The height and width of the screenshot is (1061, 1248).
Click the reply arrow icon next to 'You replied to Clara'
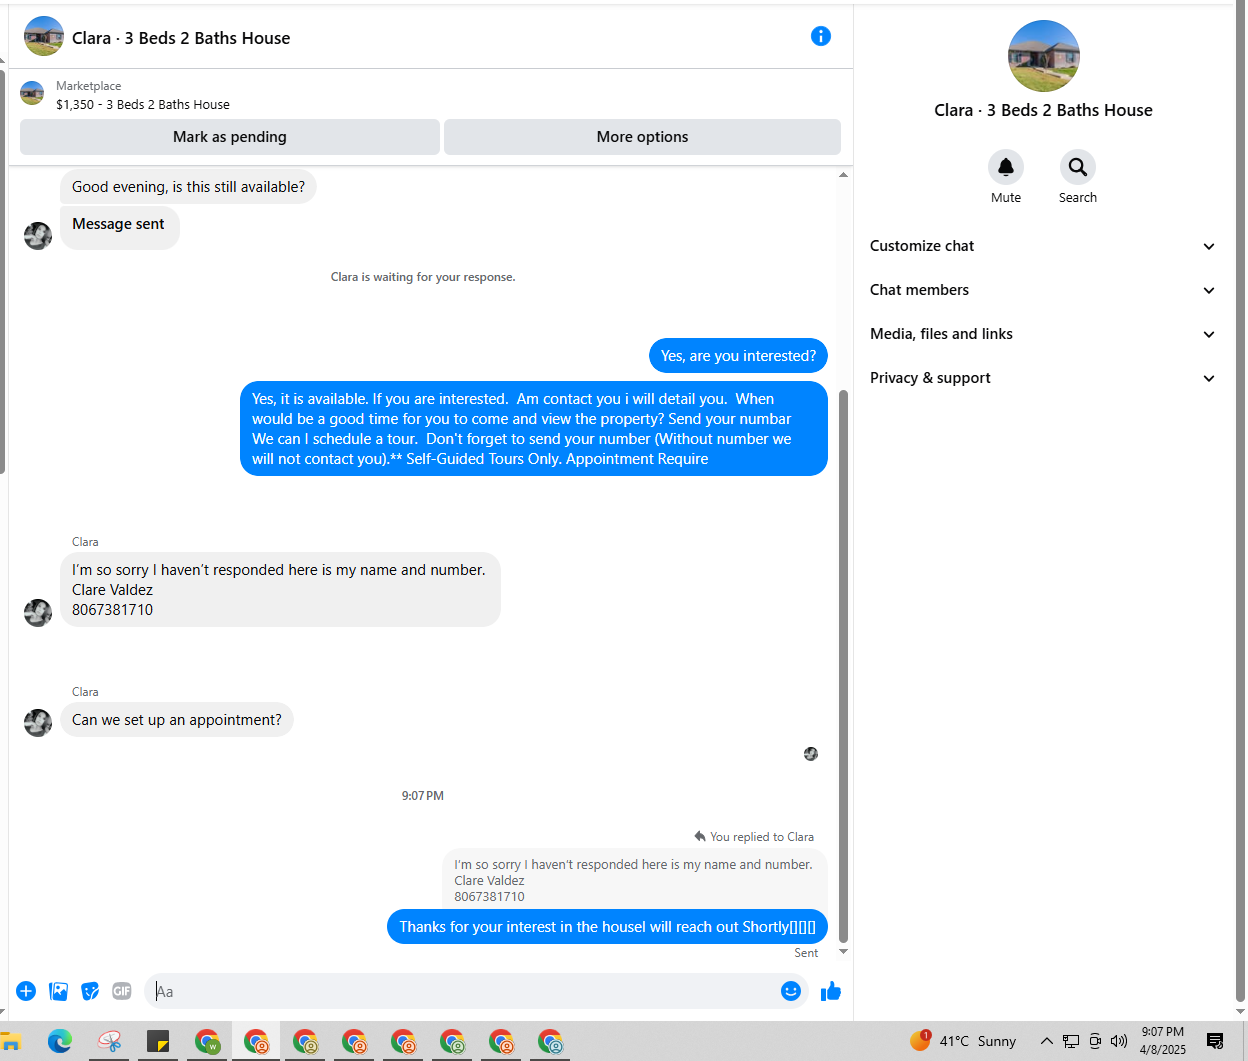pyautogui.click(x=700, y=836)
